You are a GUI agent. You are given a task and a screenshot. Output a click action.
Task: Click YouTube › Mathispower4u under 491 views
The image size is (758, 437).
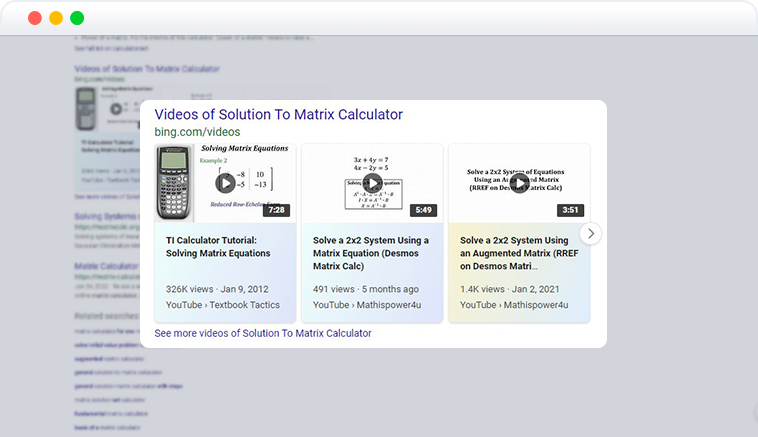pyautogui.click(x=367, y=305)
